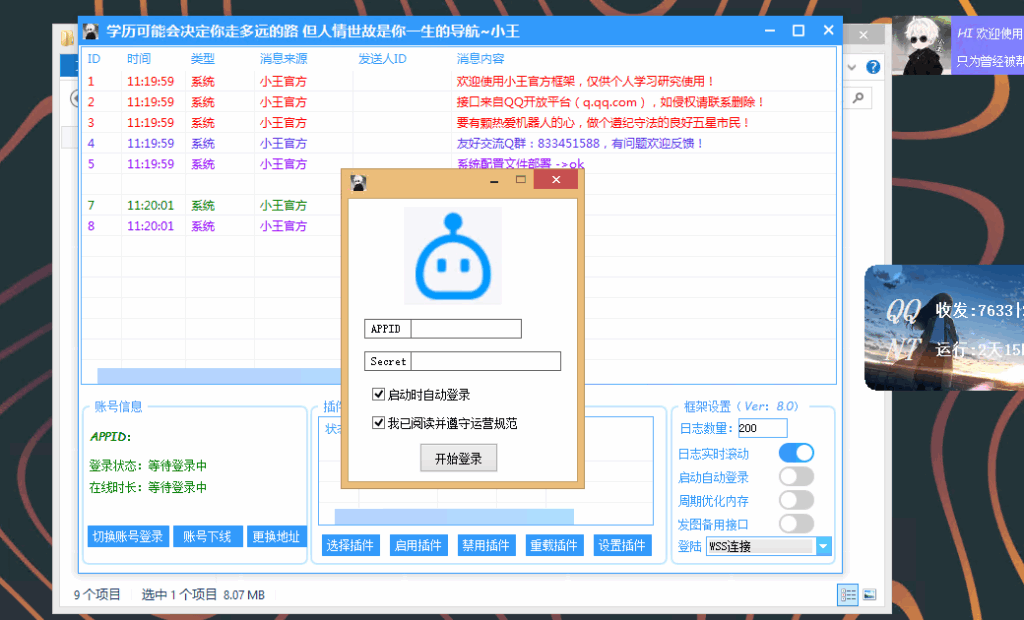1024x620 pixels.
Task: Click the 重载插件 button
Action: [x=554, y=545]
